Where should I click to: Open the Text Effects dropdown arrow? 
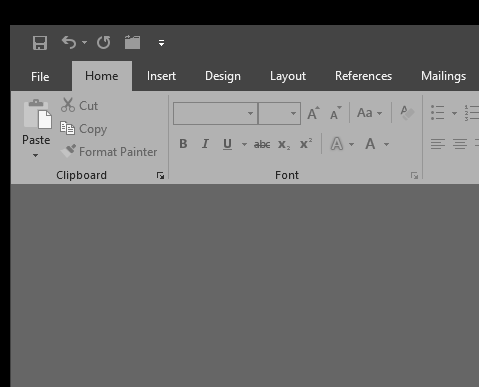coord(351,144)
